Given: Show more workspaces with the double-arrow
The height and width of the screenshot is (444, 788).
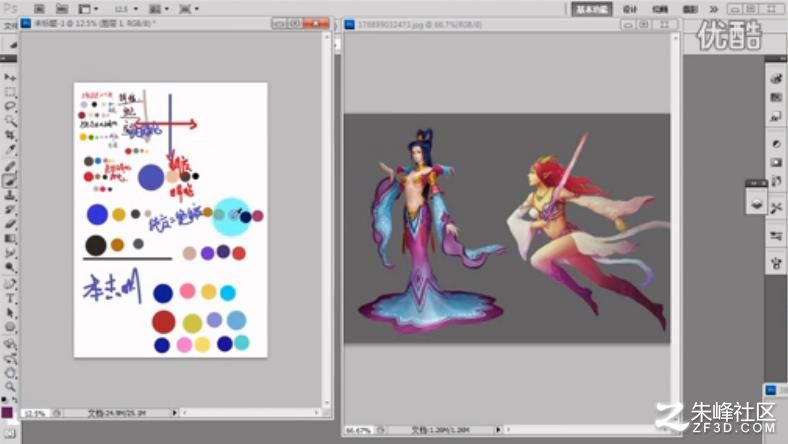Looking at the screenshot, I should (714, 9).
